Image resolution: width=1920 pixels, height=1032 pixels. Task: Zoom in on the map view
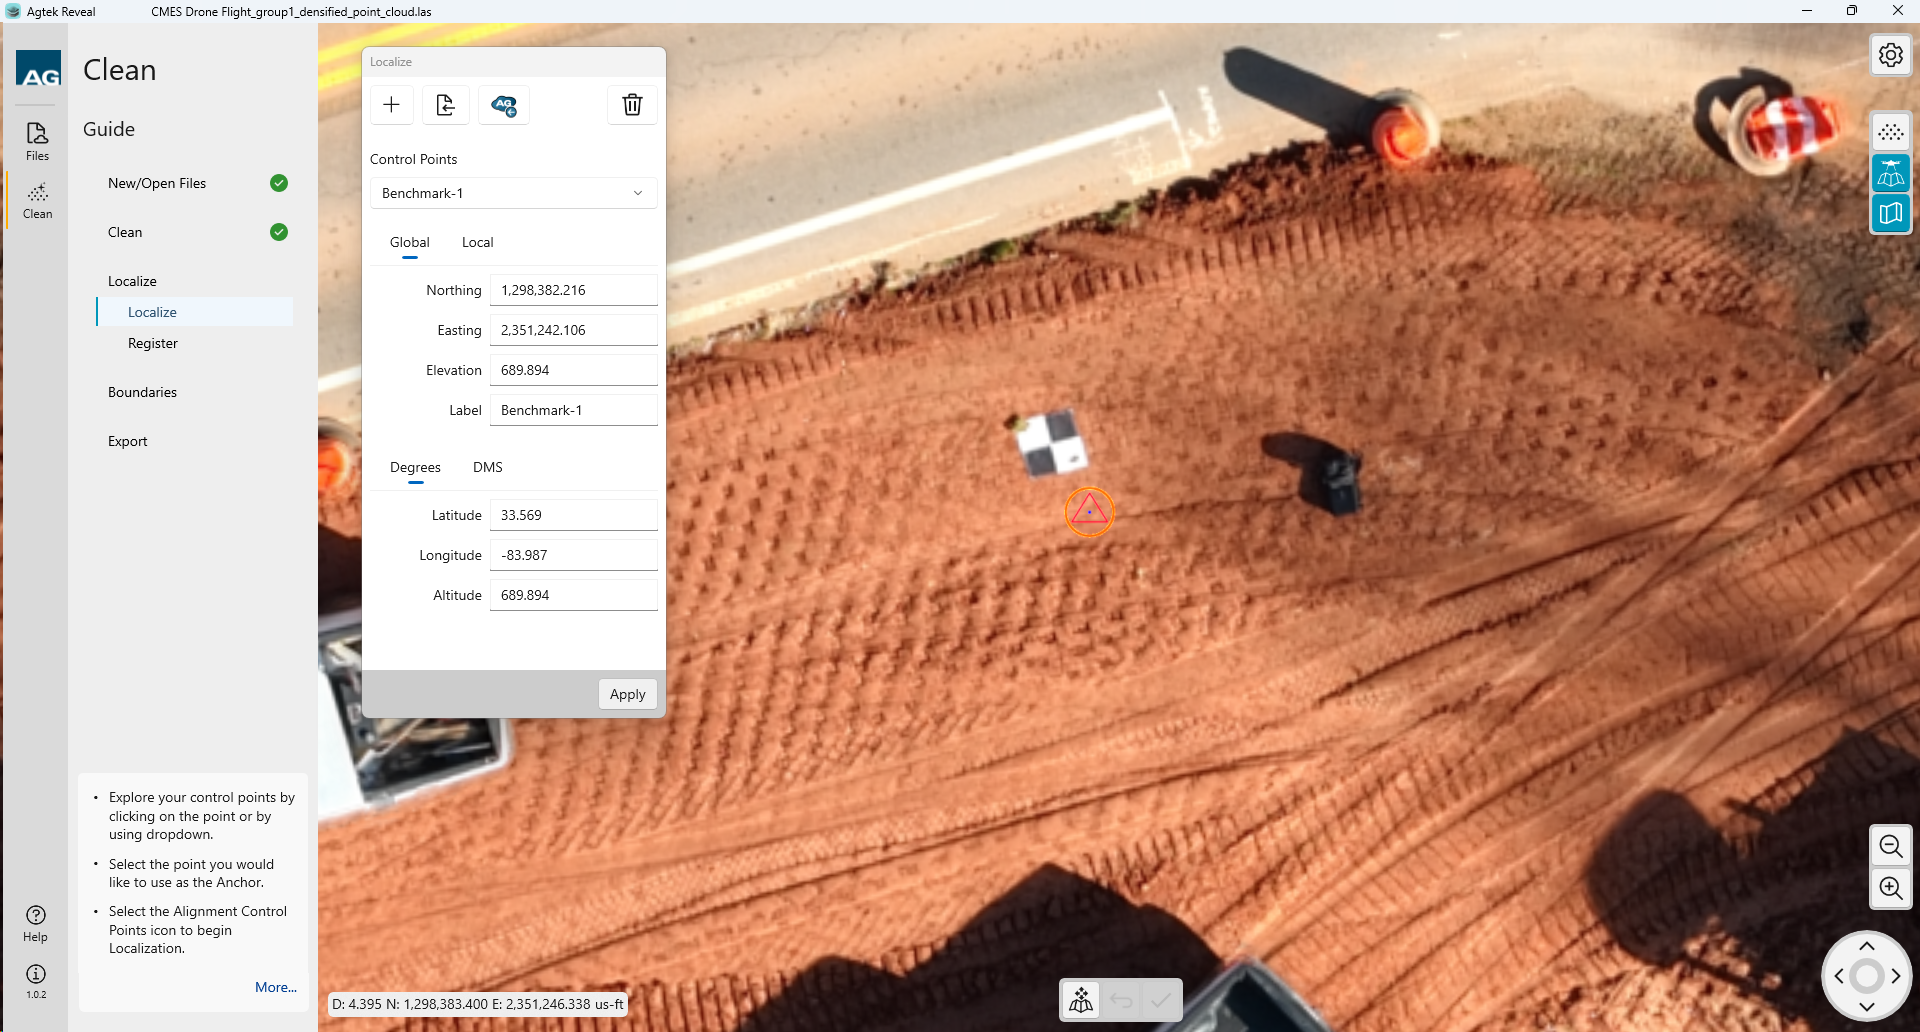[x=1890, y=888]
